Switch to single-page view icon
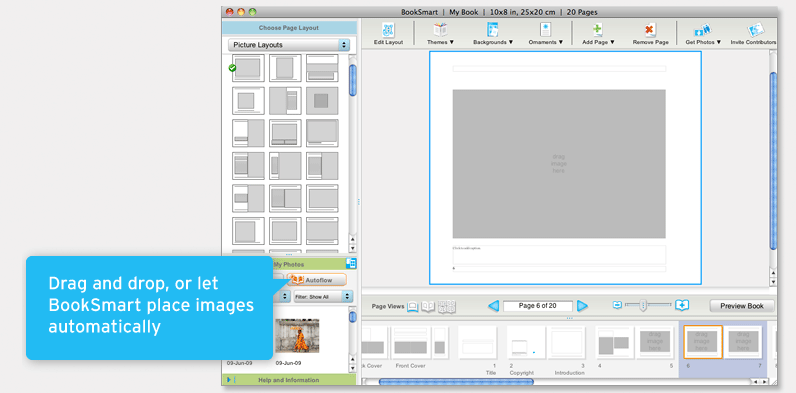Viewport: 796px width, 393px height. click(413, 306)
